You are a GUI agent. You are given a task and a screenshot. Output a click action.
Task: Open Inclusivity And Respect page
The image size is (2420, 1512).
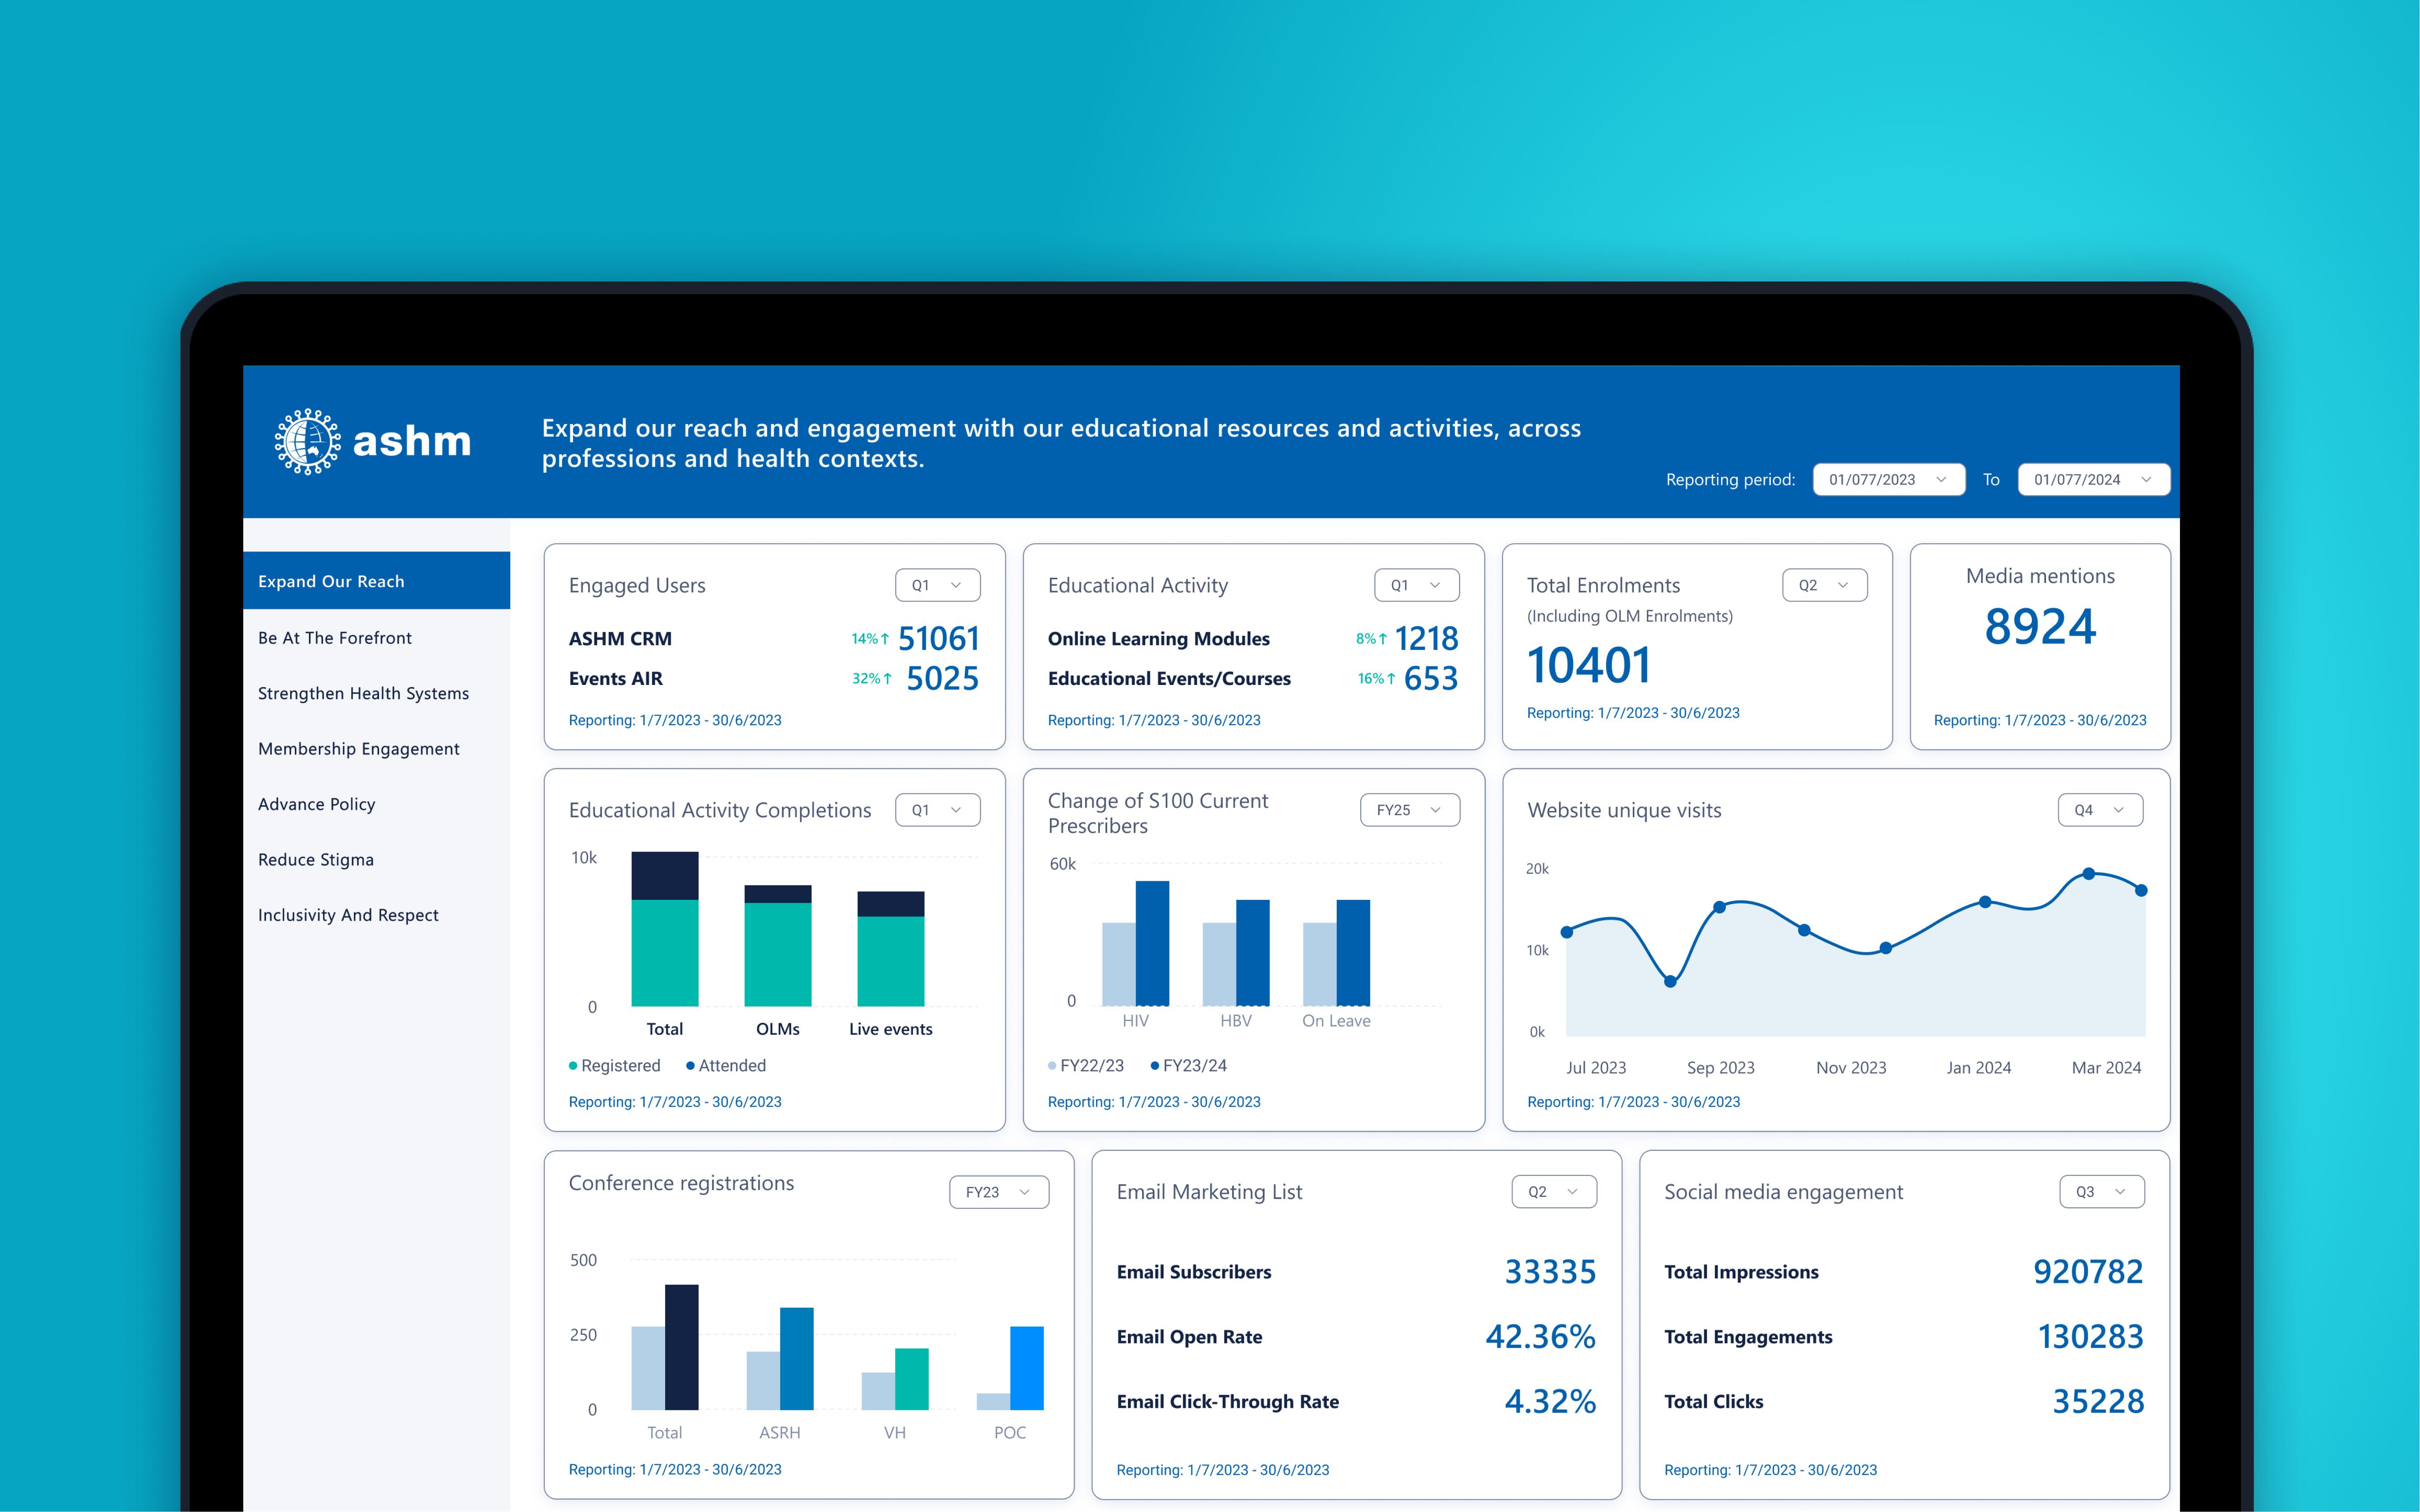click(348, 915)
